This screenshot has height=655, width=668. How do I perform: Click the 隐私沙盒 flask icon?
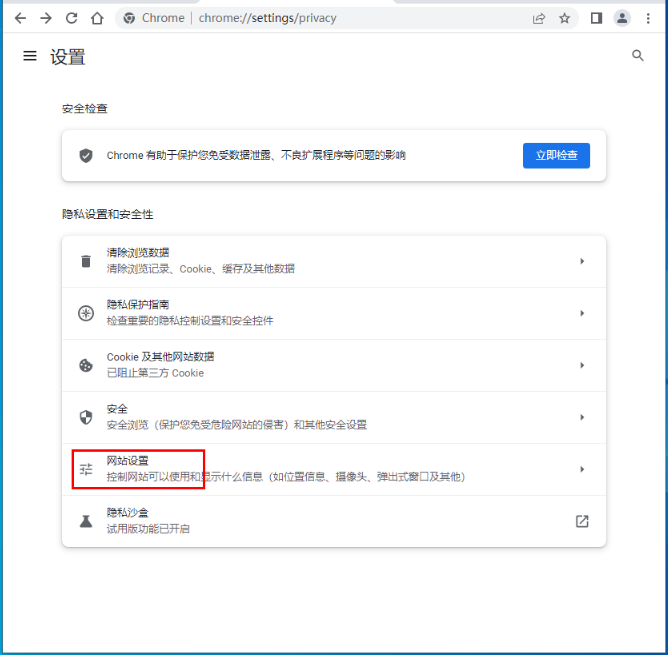coord(86,521)
